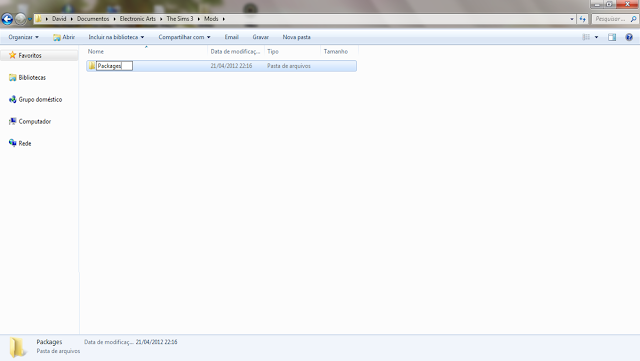Open the Organizar menu
The image size is (640, 361).
[x=23, y=37]
